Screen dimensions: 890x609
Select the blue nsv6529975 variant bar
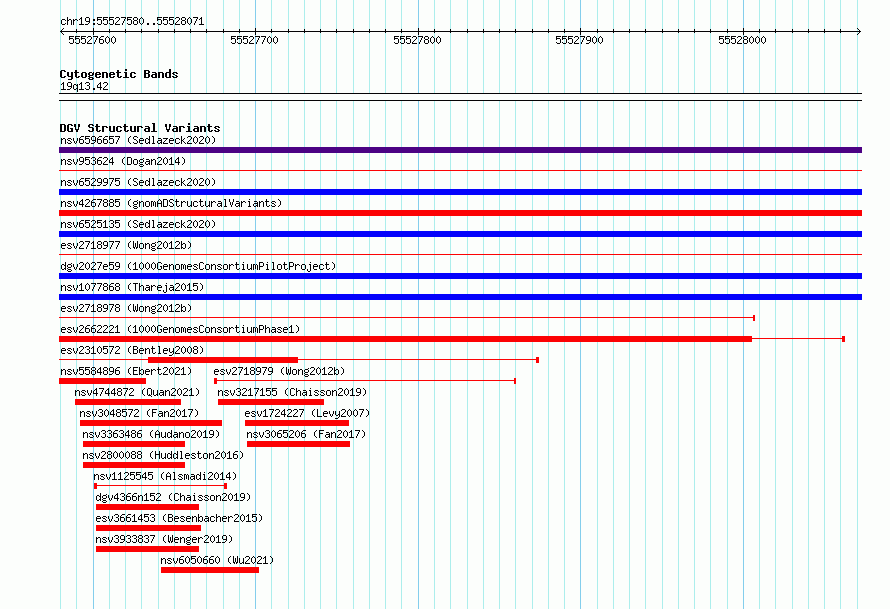460,192
